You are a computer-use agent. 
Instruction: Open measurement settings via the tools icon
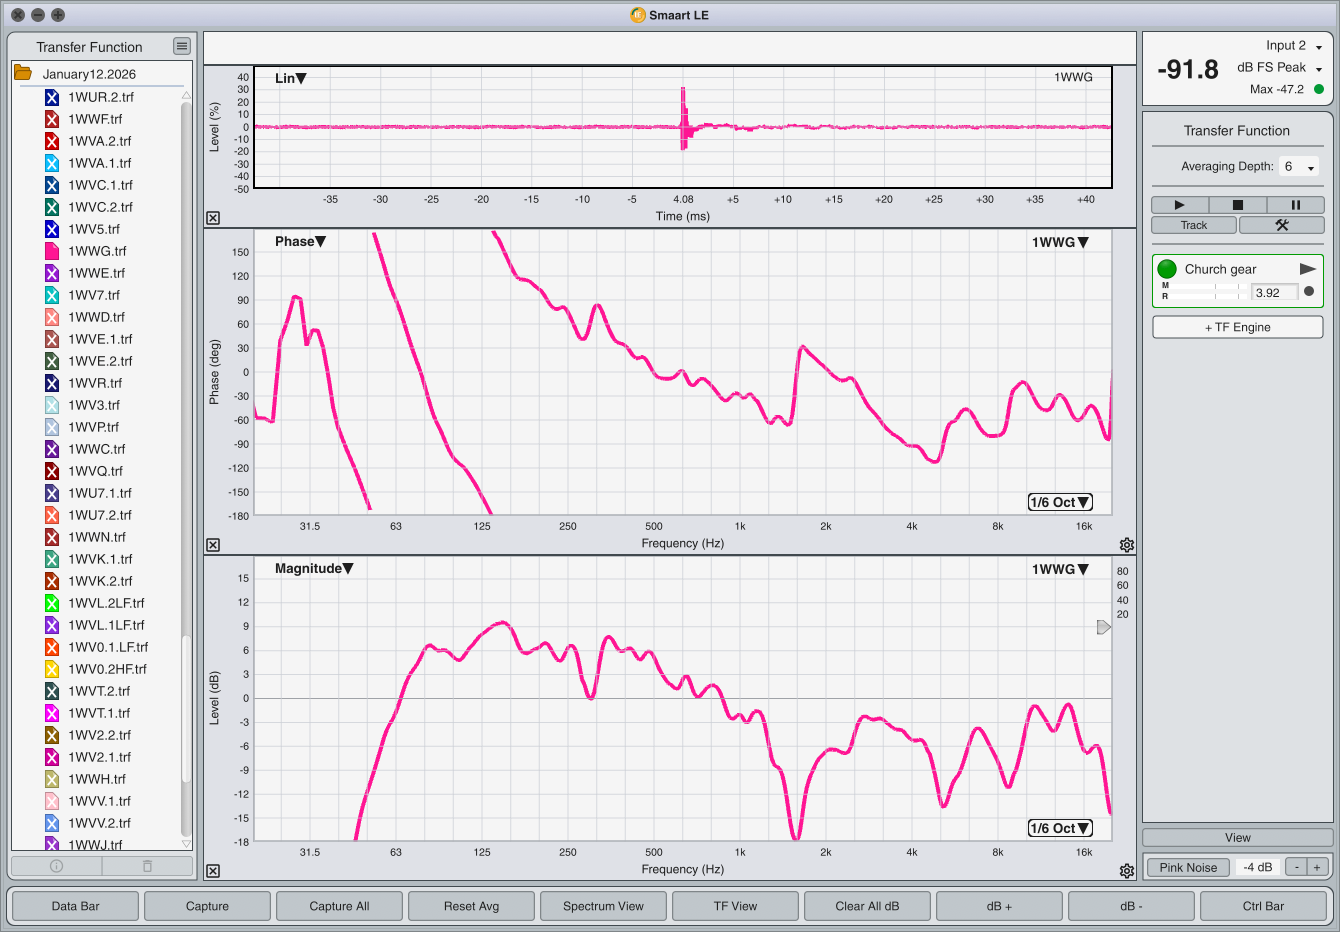tap(1281, 225)
